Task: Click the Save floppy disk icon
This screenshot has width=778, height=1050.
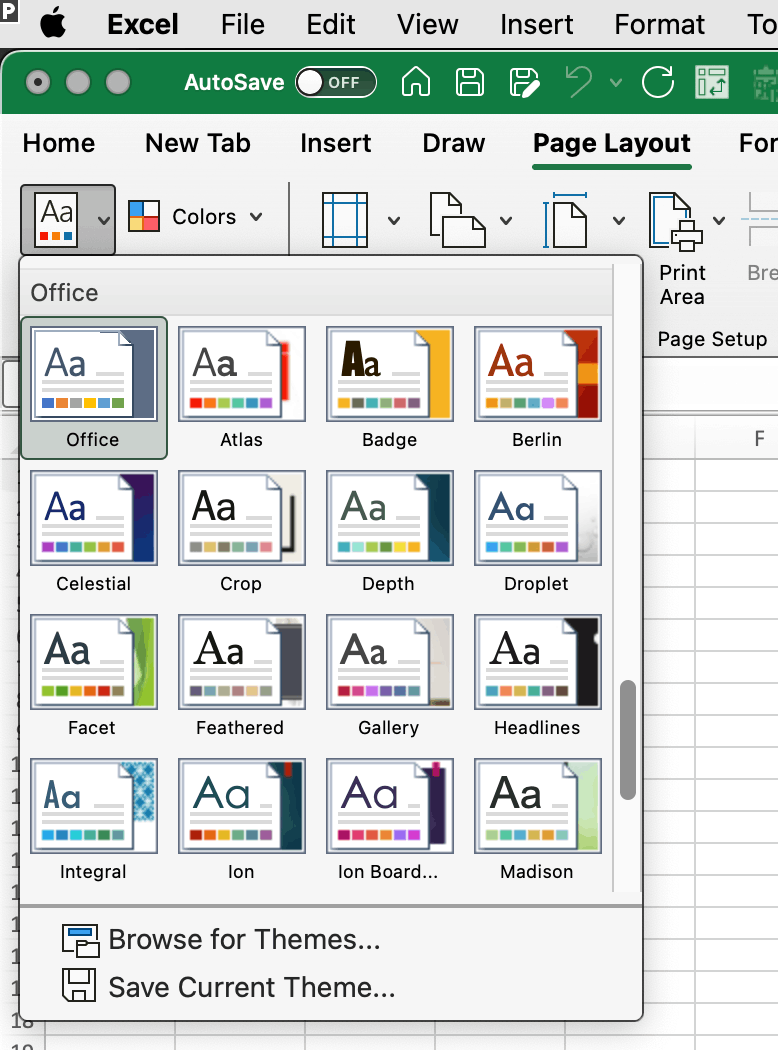Action: [470, 82]
